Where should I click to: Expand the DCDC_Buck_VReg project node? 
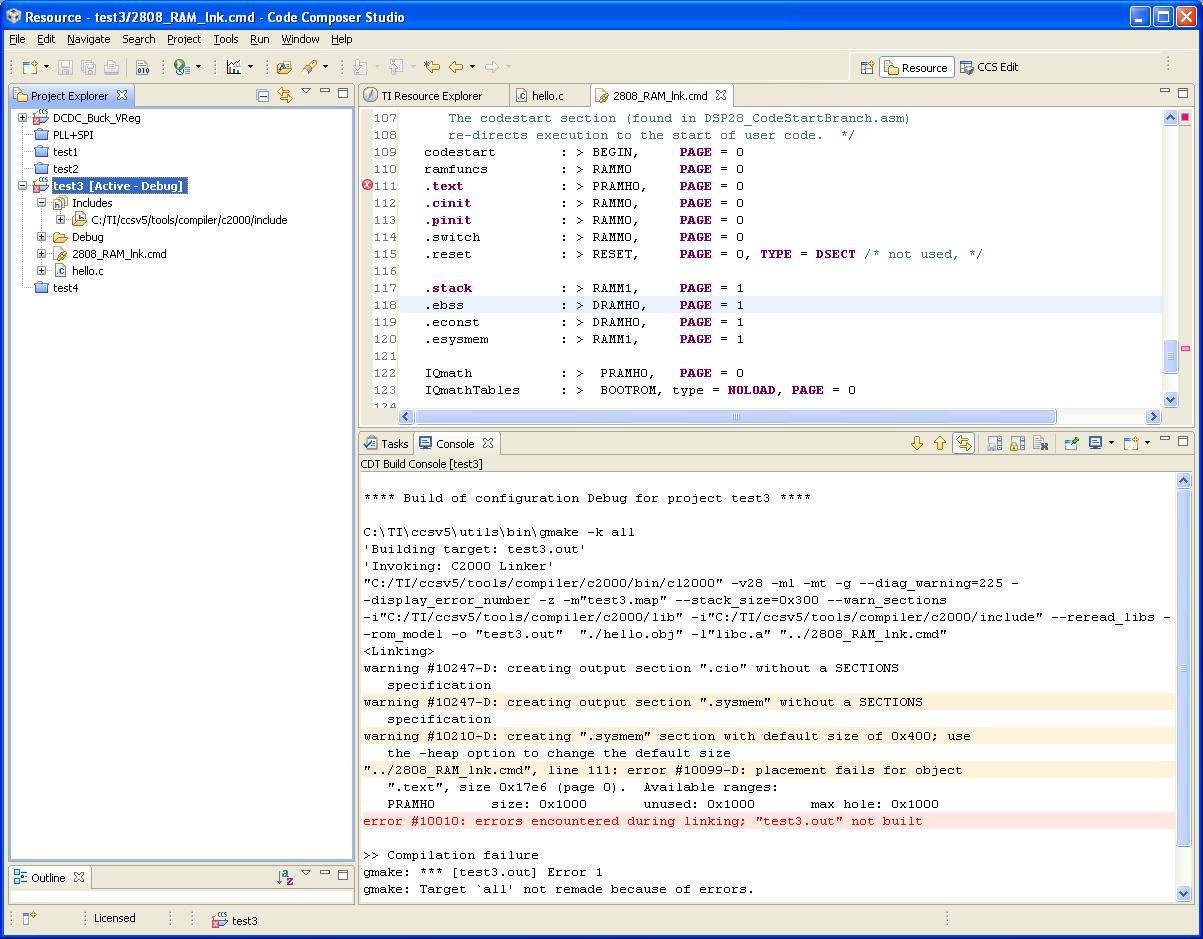coord(22,118)
